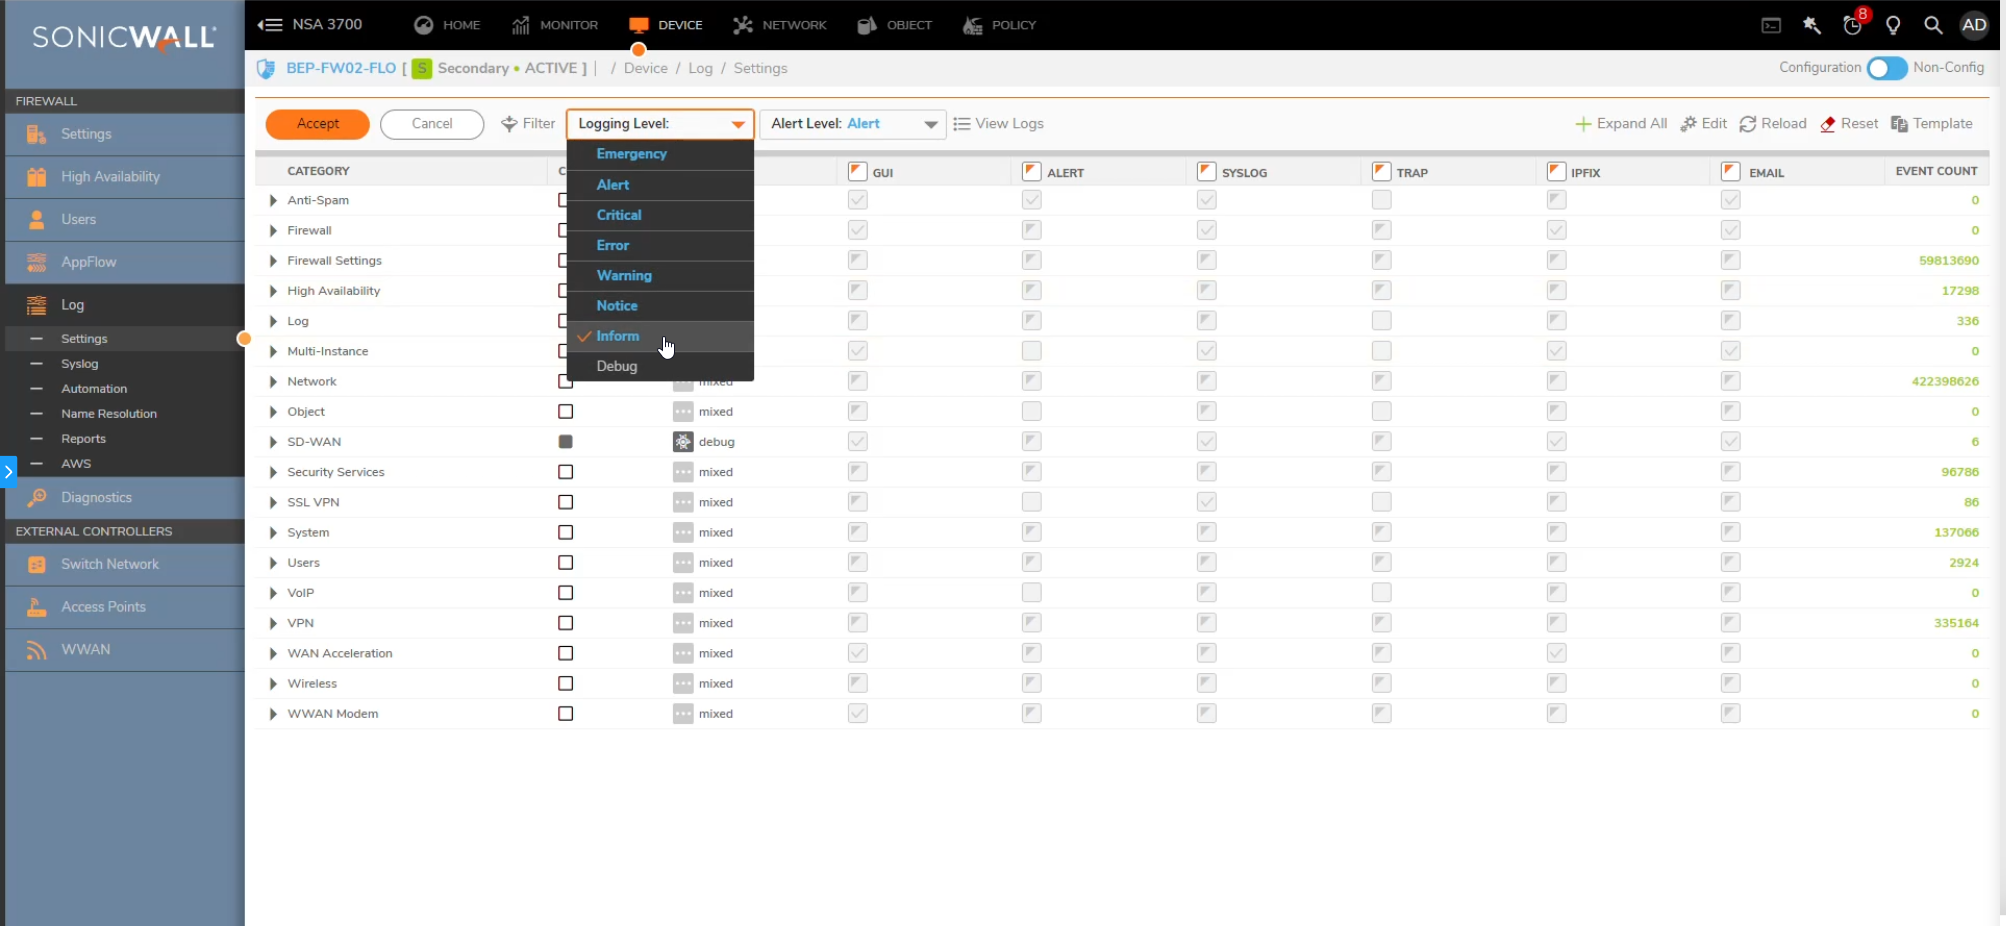Expand the Firewall Settings category
2006x926 pixels.
click(x=273, y=261)
